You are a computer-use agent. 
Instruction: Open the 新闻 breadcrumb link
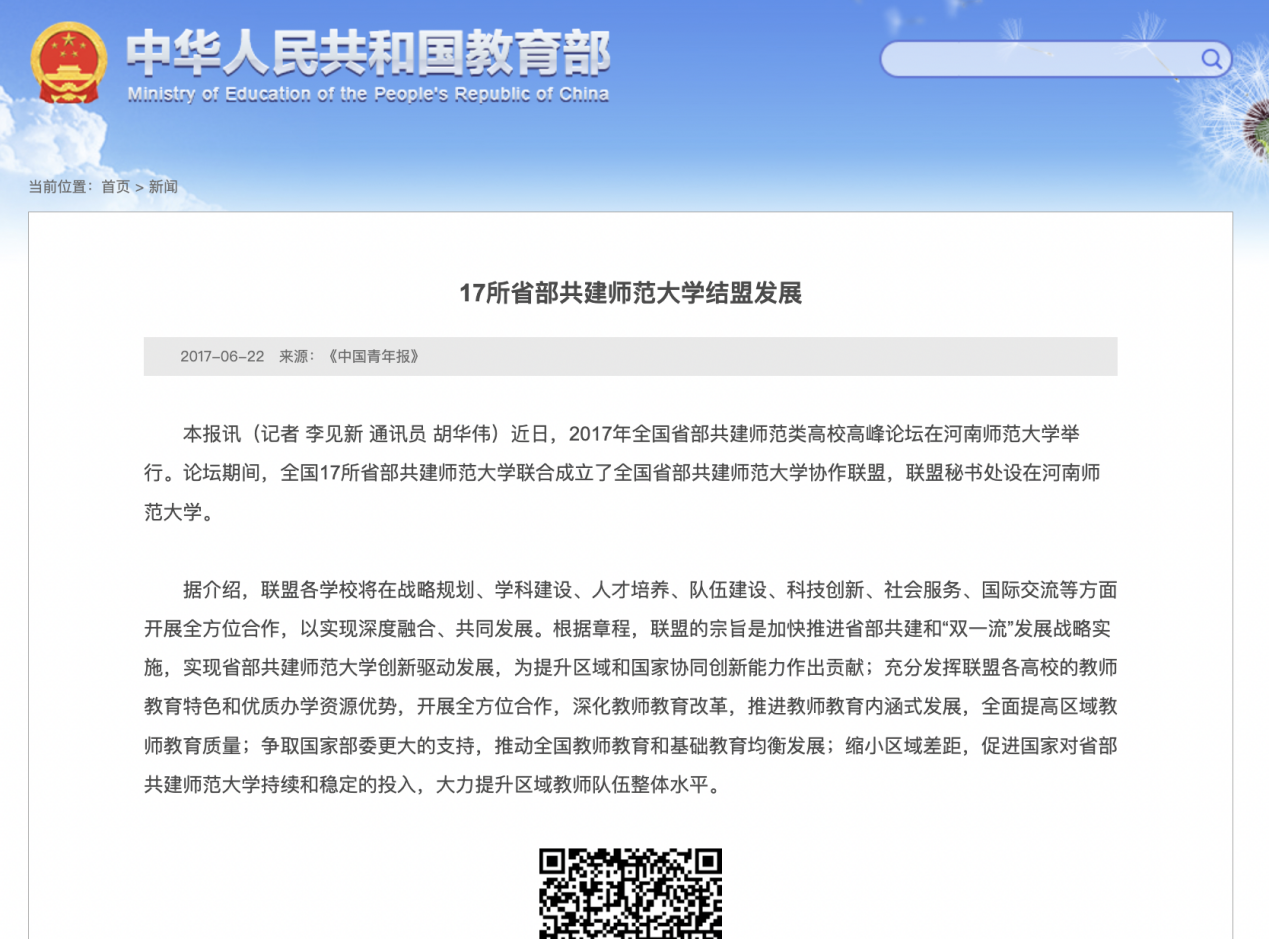coord(163,187)
